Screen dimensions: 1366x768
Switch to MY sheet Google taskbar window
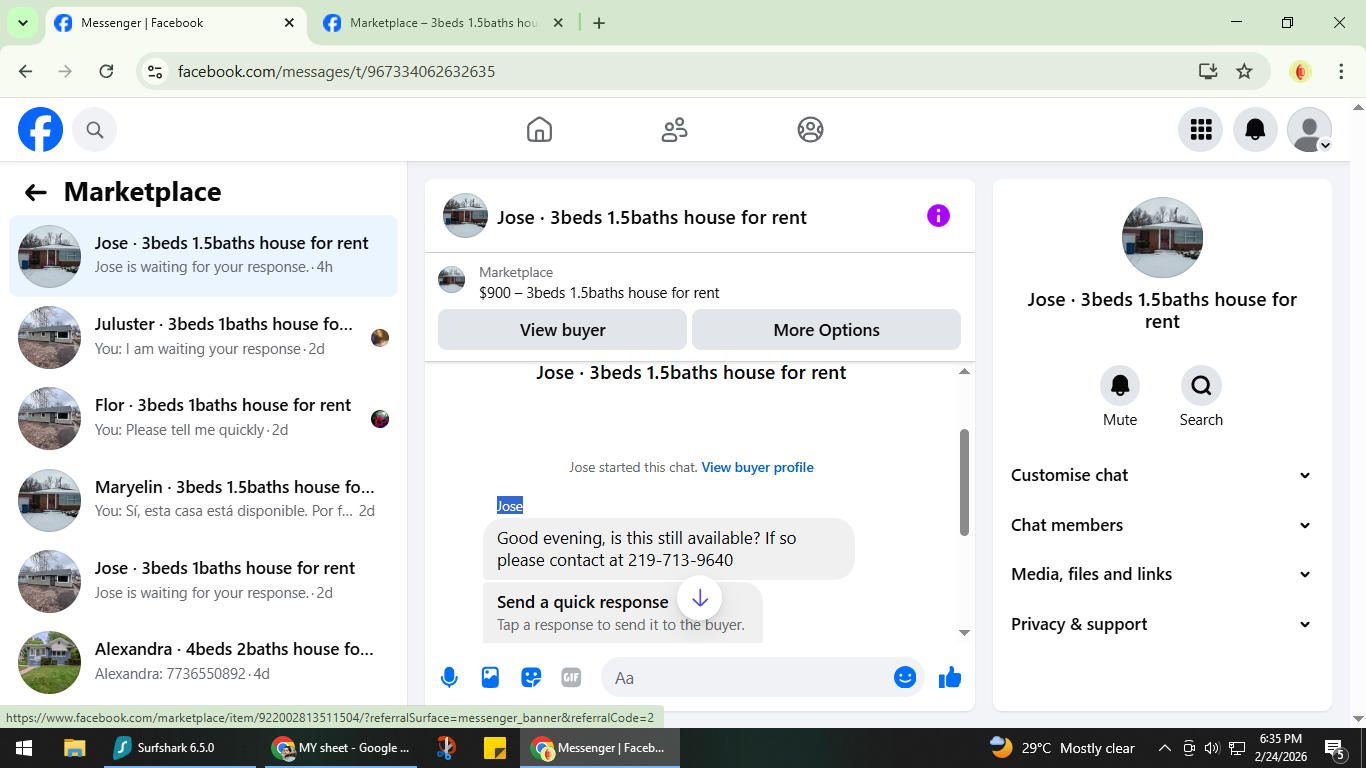tap(341, 748)
